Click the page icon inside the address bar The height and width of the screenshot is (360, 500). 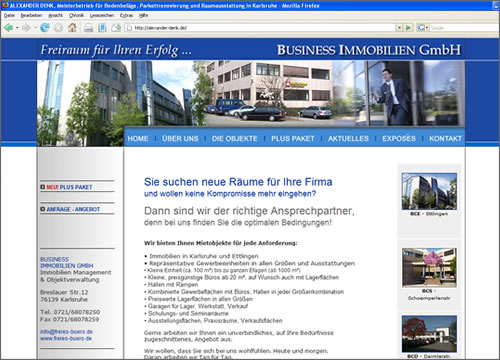pos(130,28)
